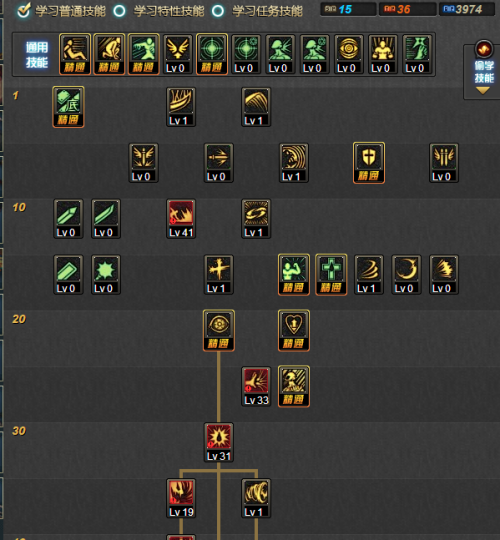Click the mastered green cross skill
Screen dimensions: 500x540
[x=331, y=275]
